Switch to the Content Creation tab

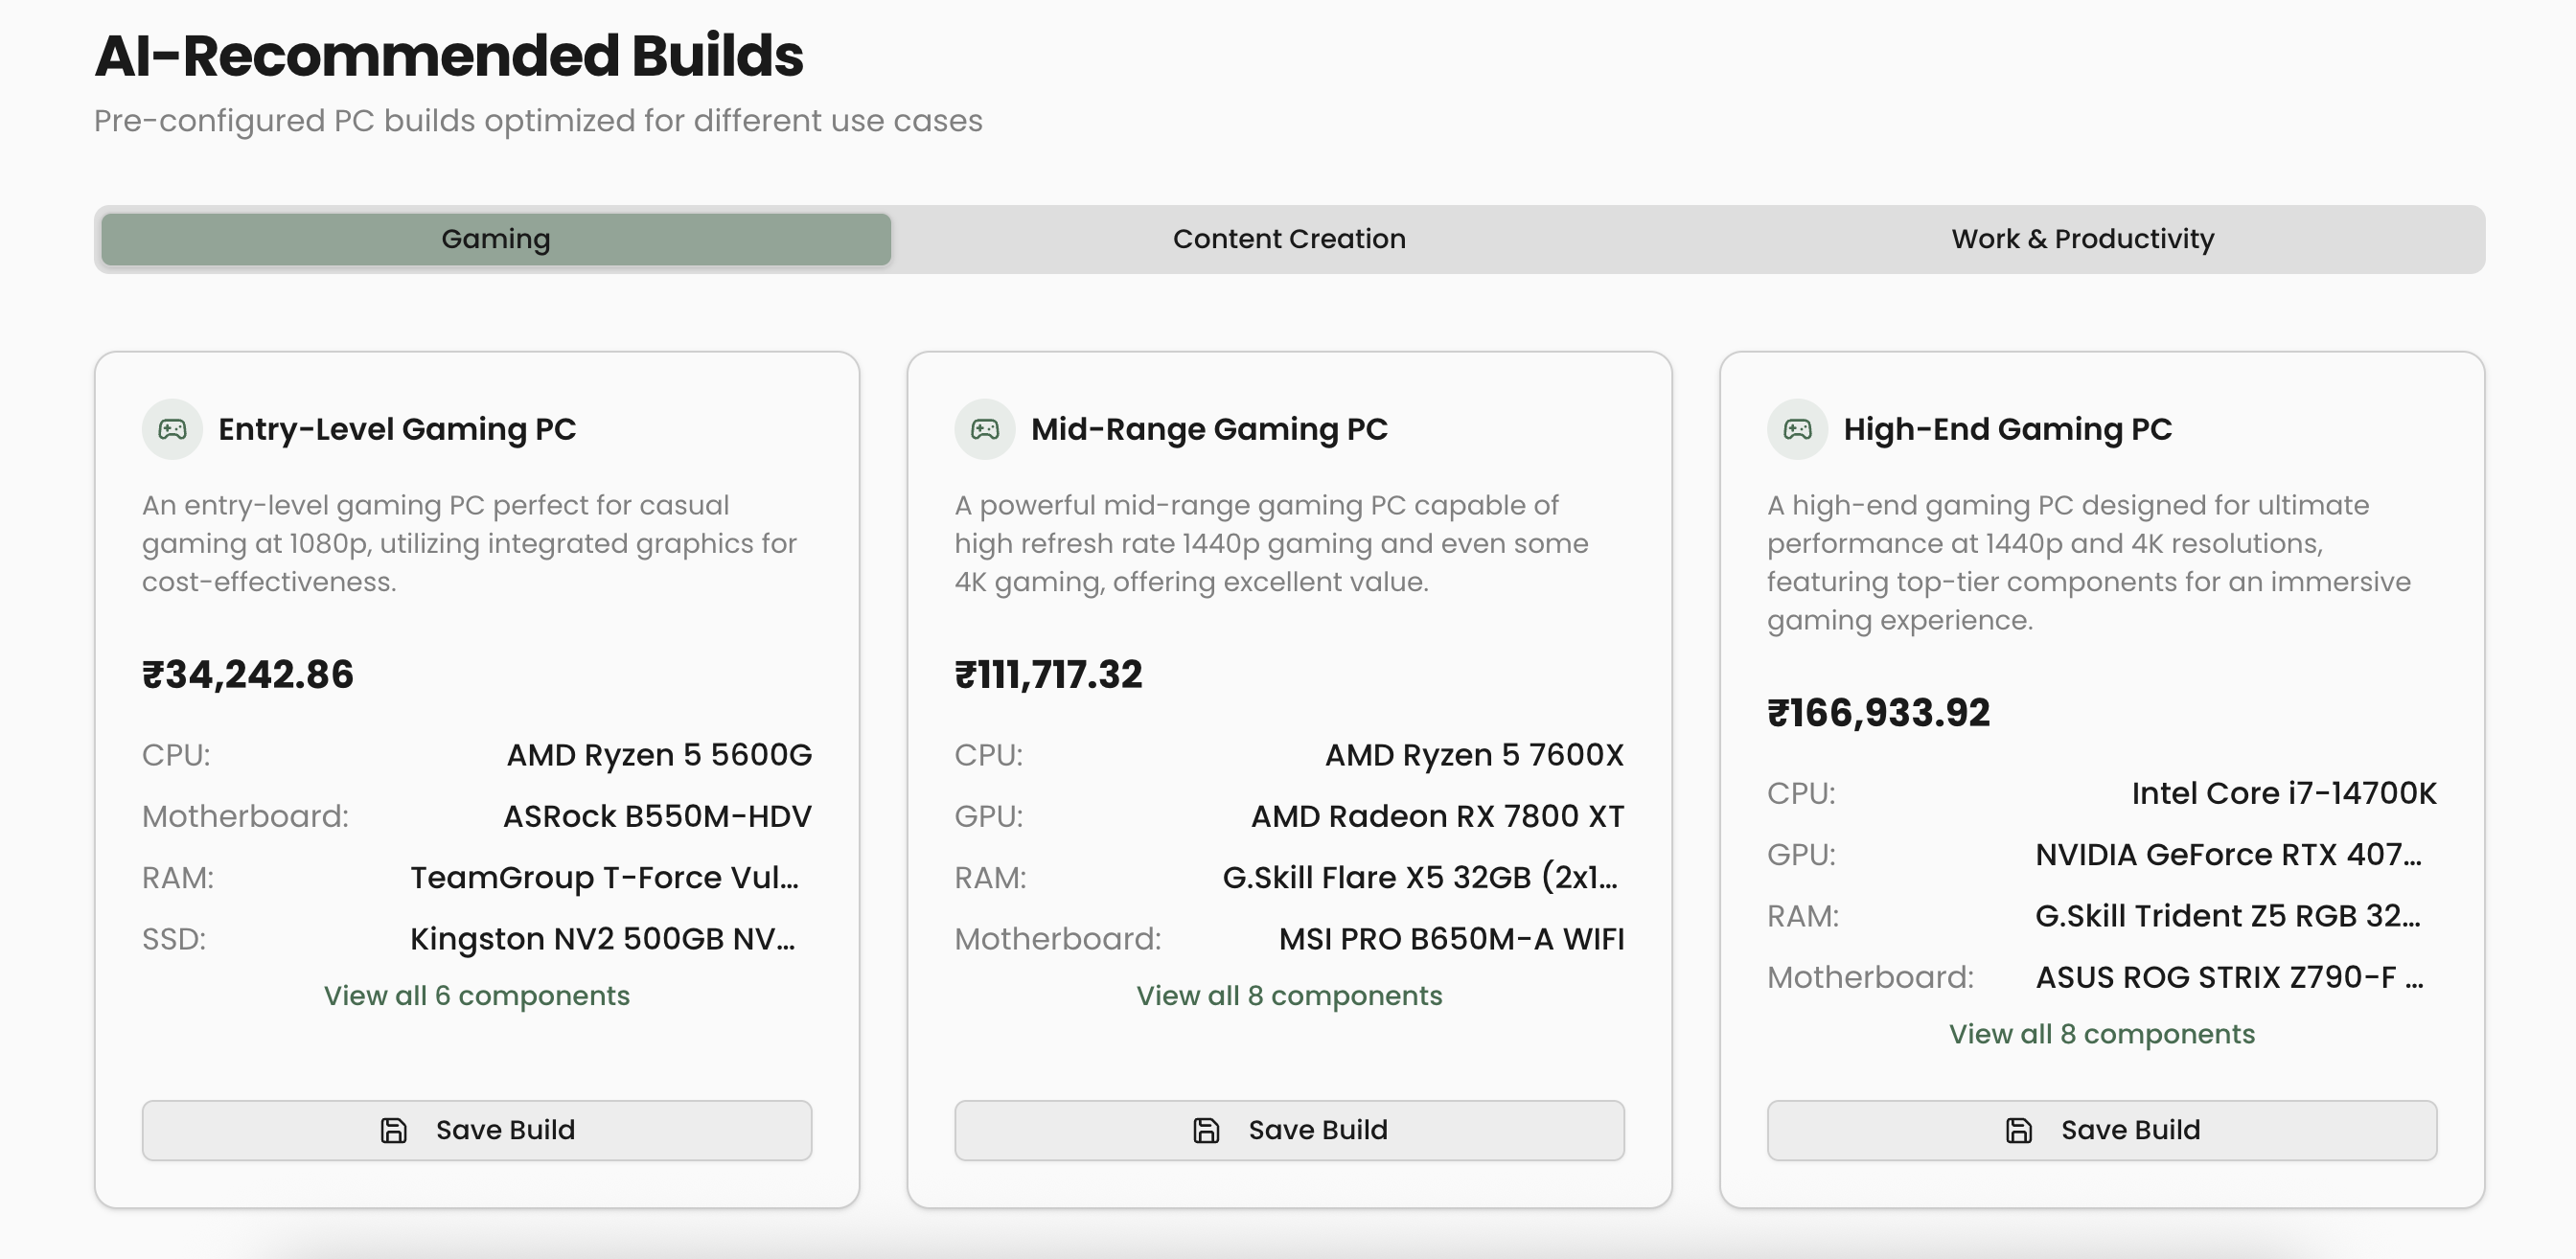pos(1289,239)
